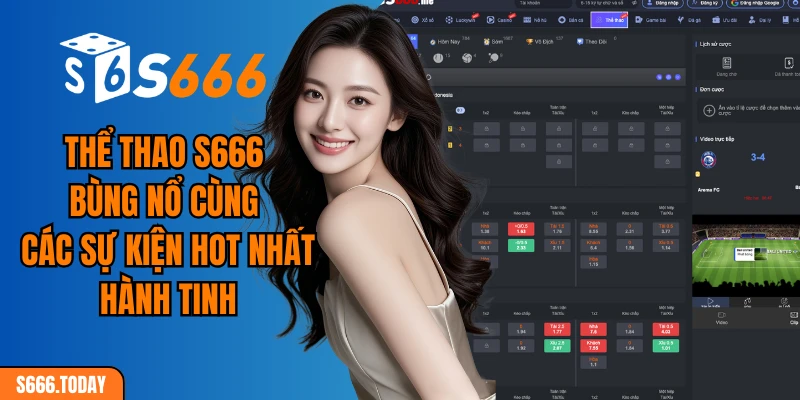Switch to the Theo Dõi tab
Viewport: 800px width, 400px height.
[592, 41]
